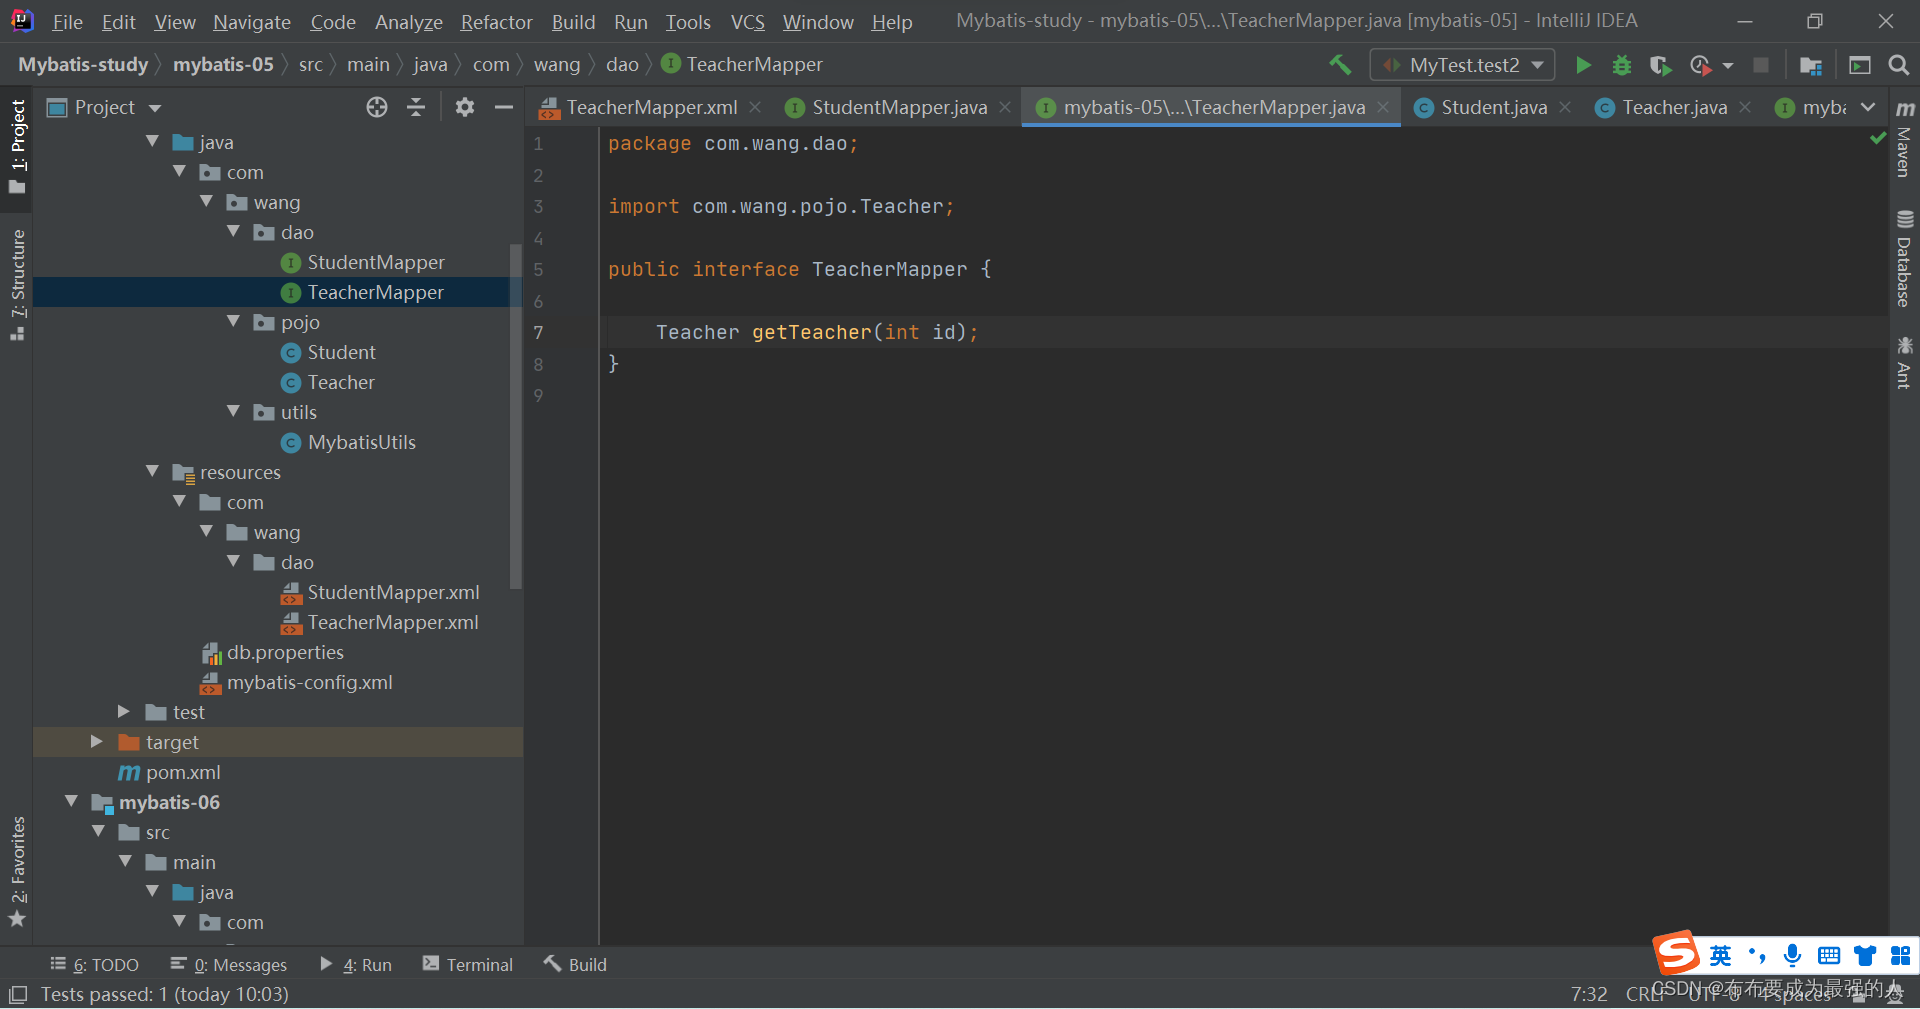Open Terminal tool window
Image resolution: width=1920 pixels, height=1009 pixels.
coord(468,965)
